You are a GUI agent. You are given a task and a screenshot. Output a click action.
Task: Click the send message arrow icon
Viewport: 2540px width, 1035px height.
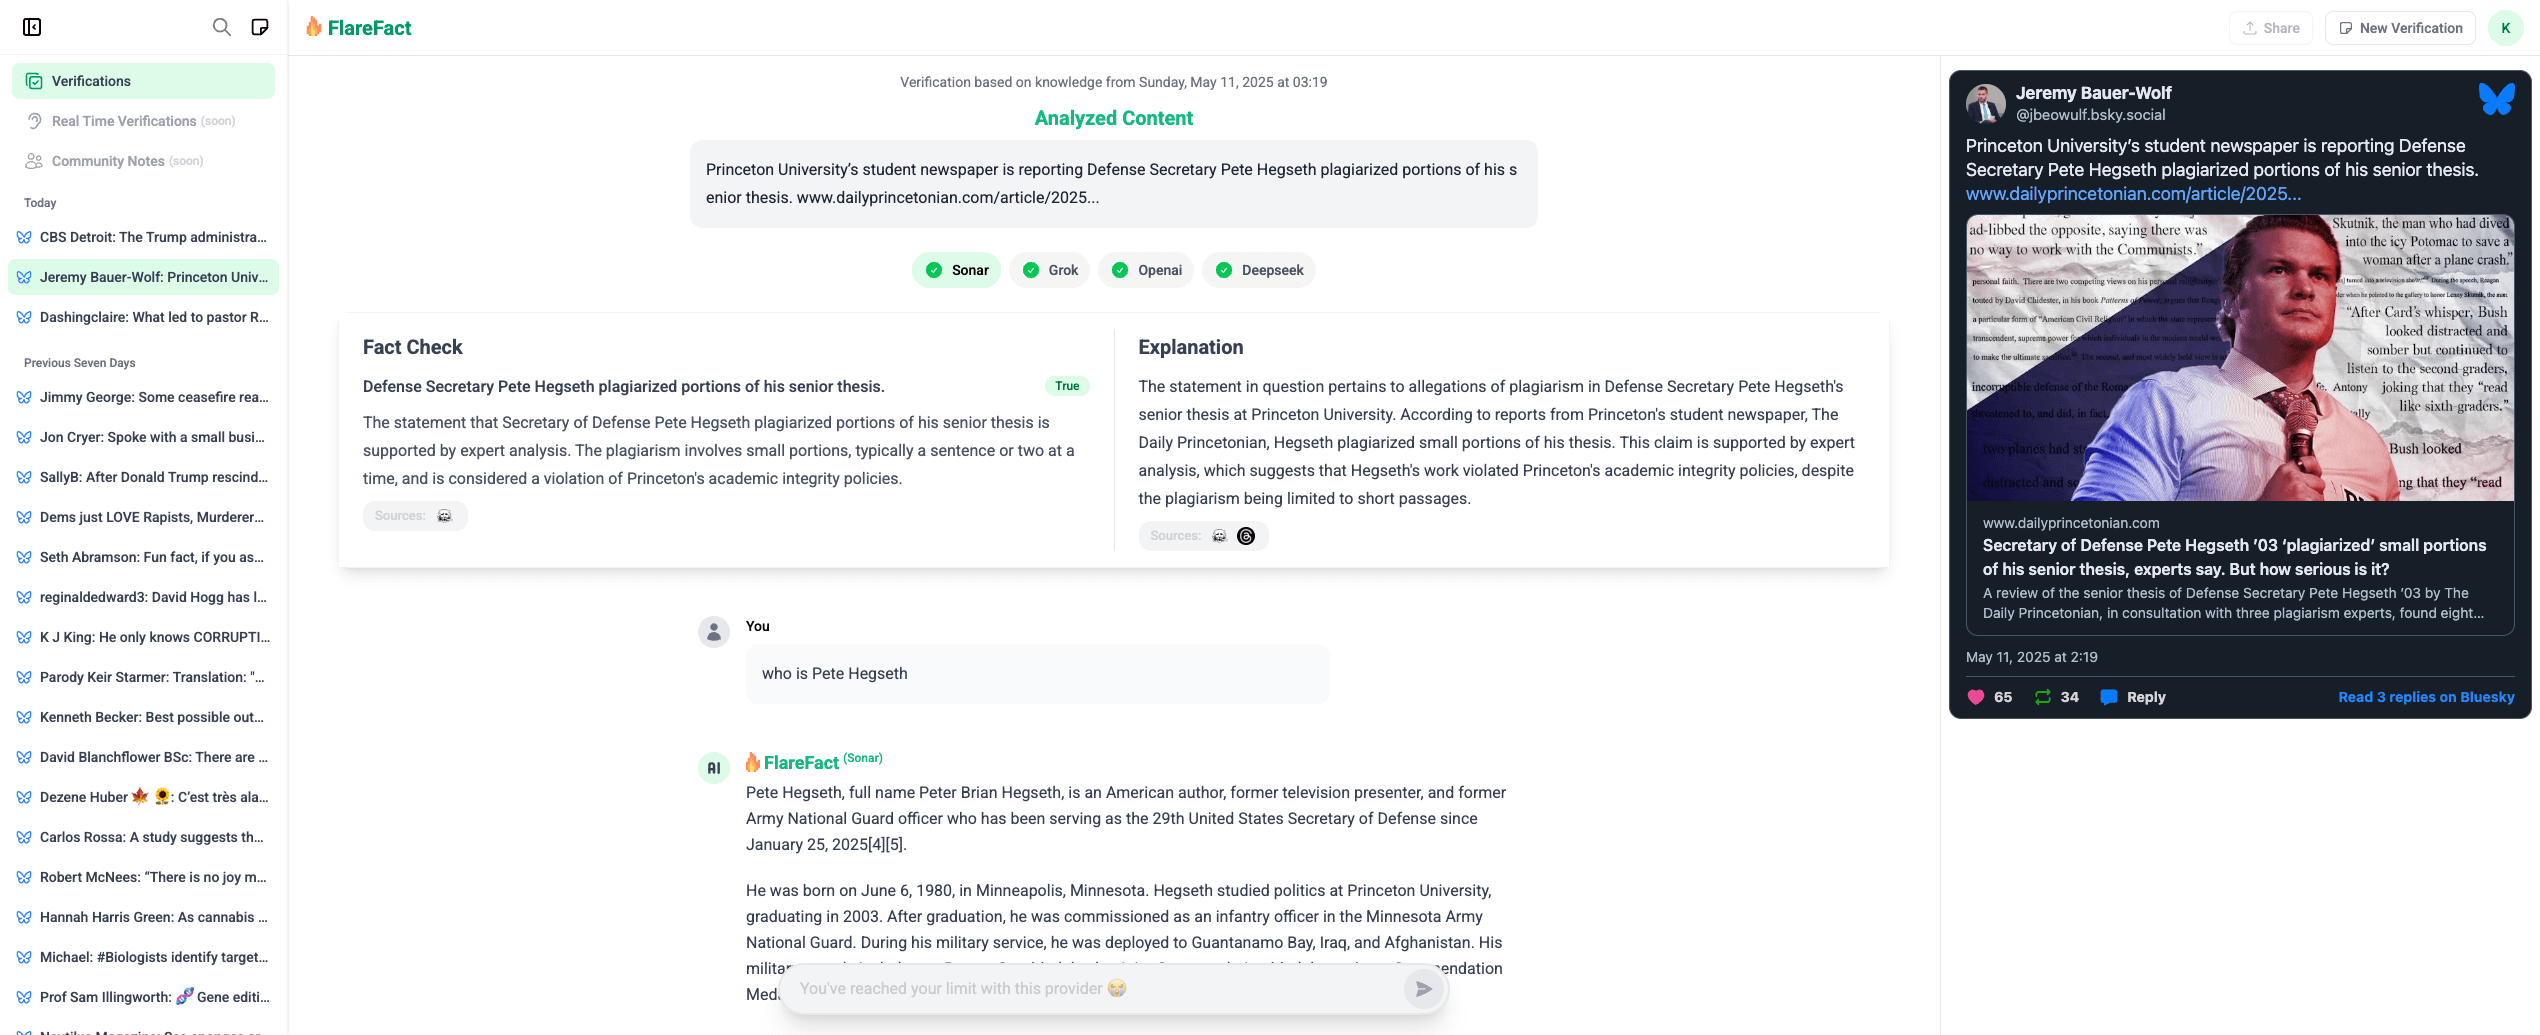(x=1423, y=989)
